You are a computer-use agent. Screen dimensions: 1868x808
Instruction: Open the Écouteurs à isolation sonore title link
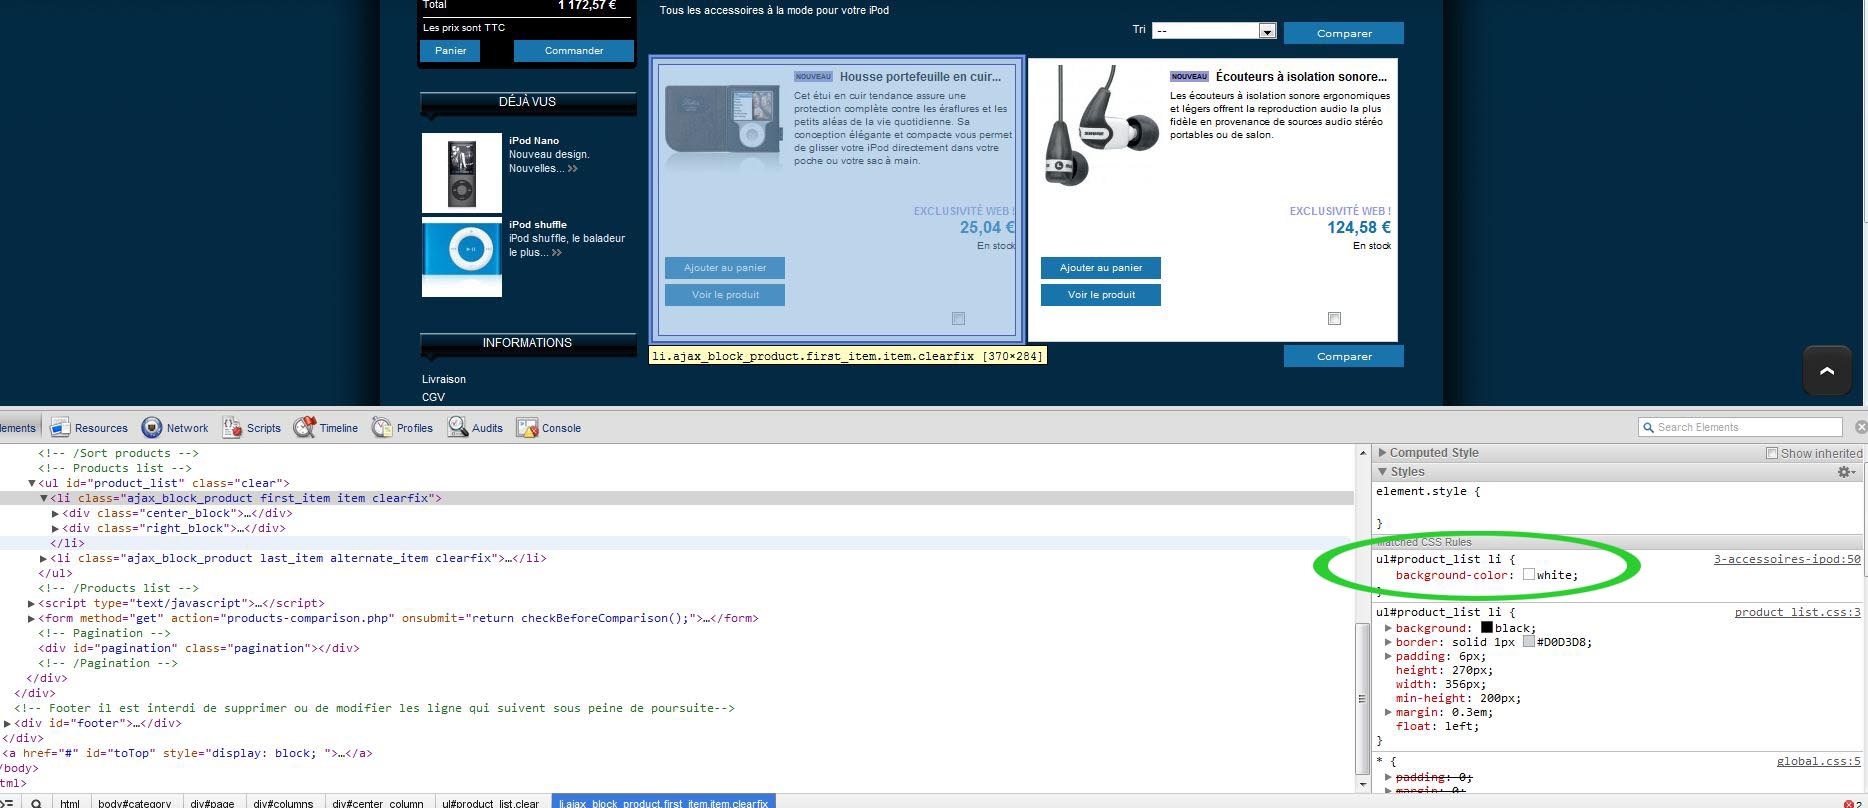pyautogui.click(x=1301, y=76)
